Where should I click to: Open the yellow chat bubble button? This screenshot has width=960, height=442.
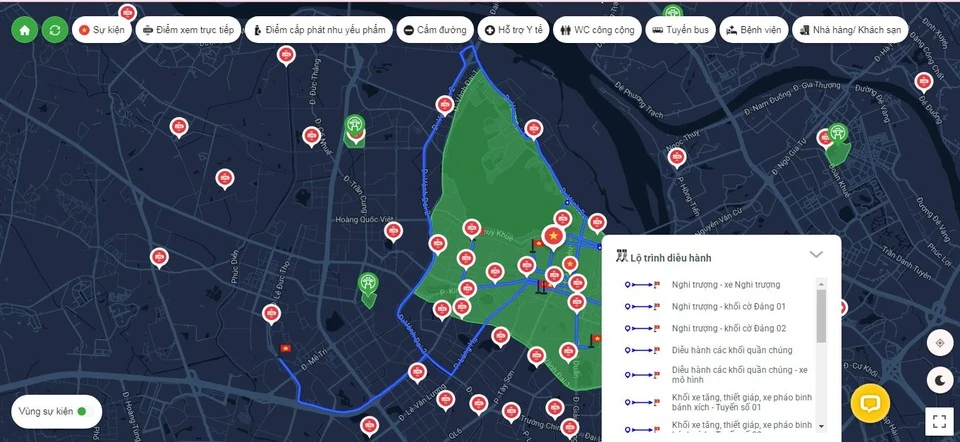pyautogui.click(x=870, y=403)
